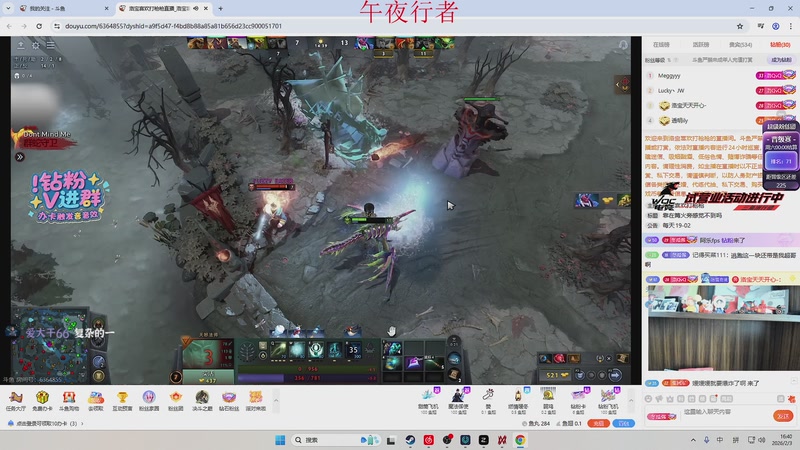Reload the page in Chrome
Image resolution: width=800 pixels, height=450 pixels.
(x=39, y=26)
